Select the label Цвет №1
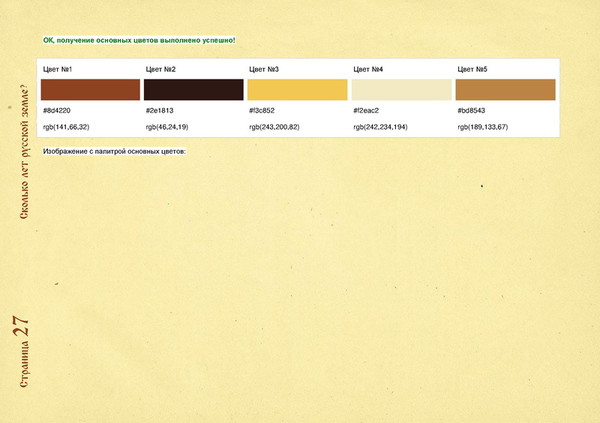This screenshot has width=600, height=423. coord(57,69)
